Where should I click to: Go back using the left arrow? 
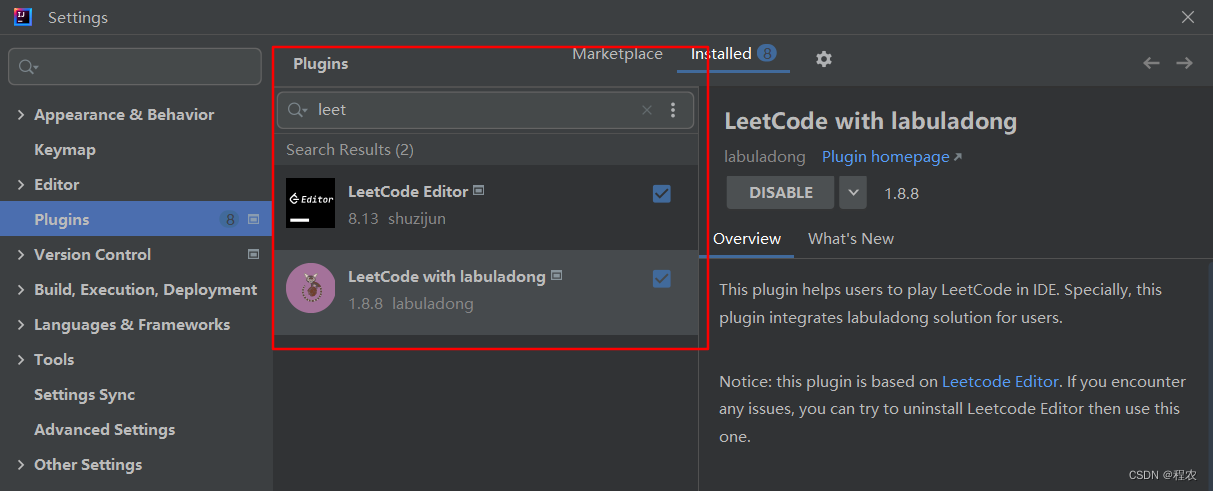click(1151, 63)
